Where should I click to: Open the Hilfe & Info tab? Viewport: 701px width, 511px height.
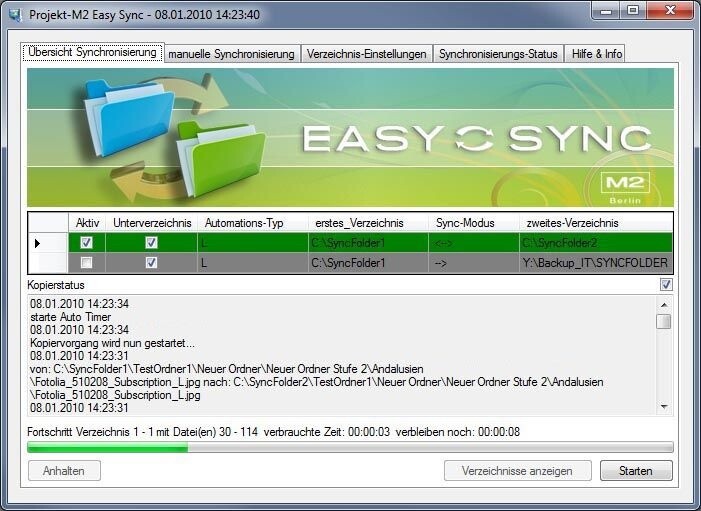(596, 54)
